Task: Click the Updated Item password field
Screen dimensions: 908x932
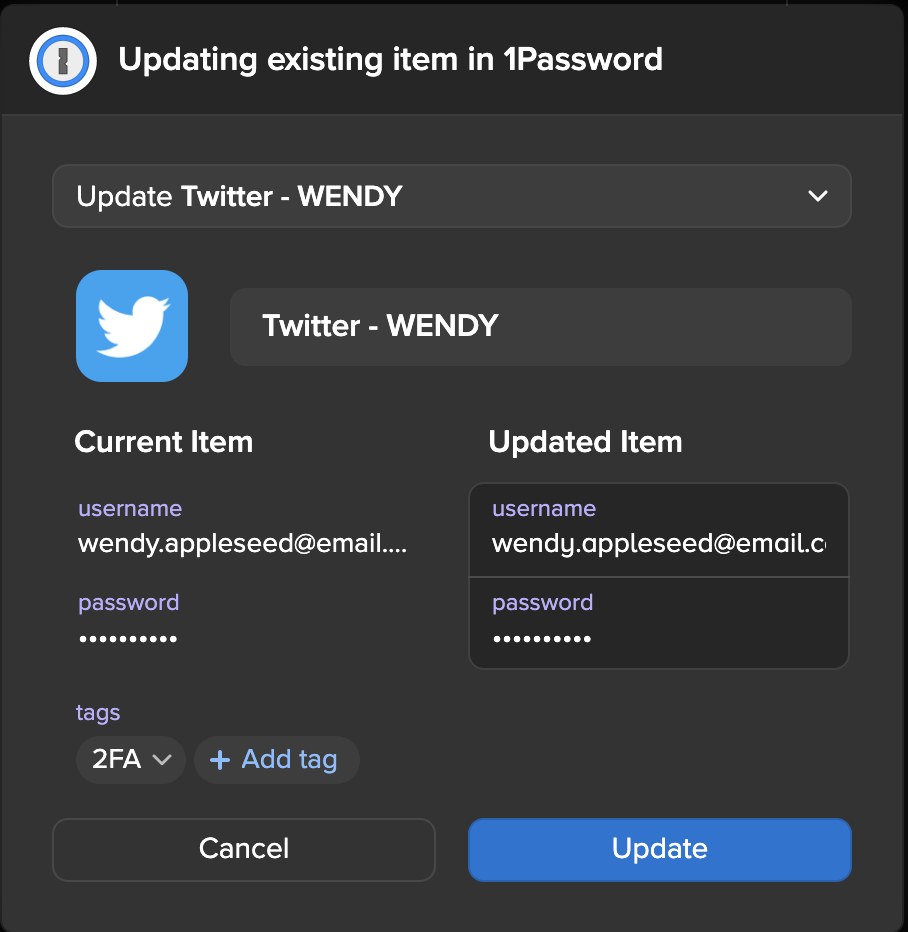Action: pyautogui.click(x=658, y=637)
